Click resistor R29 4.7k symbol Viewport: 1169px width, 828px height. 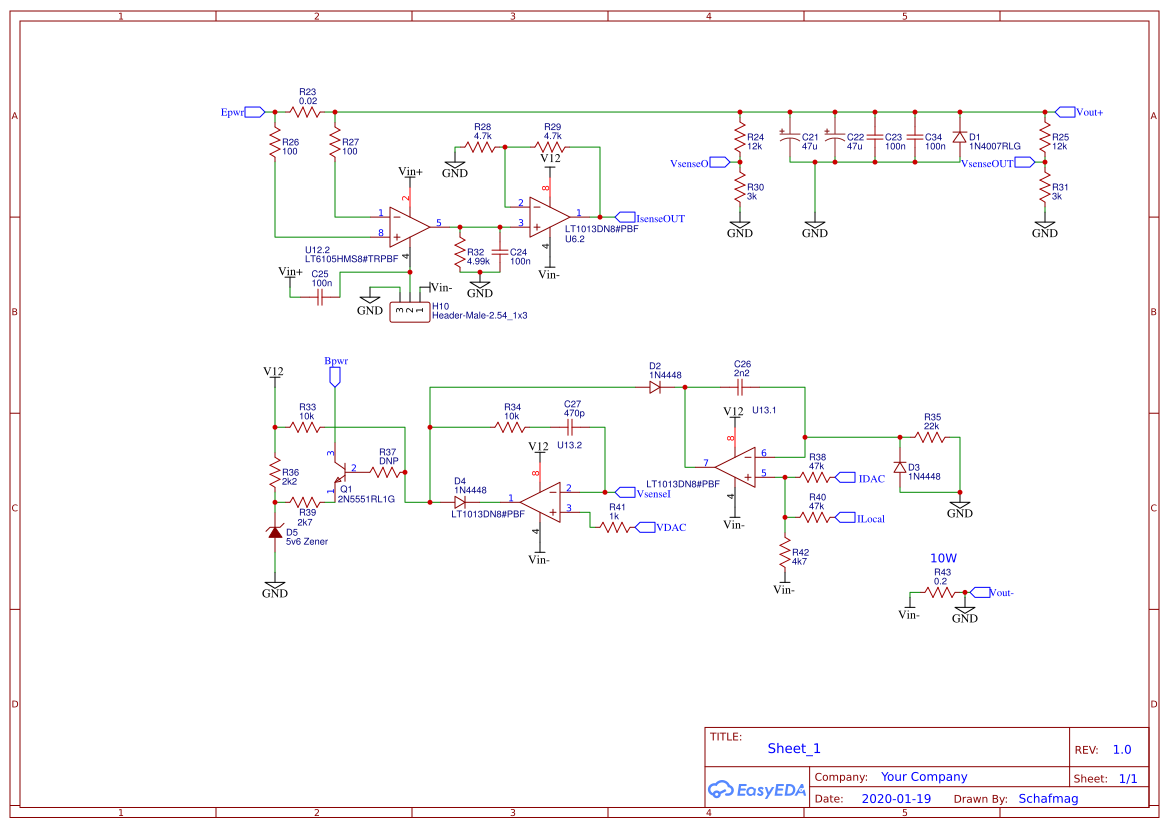point(549,148)
